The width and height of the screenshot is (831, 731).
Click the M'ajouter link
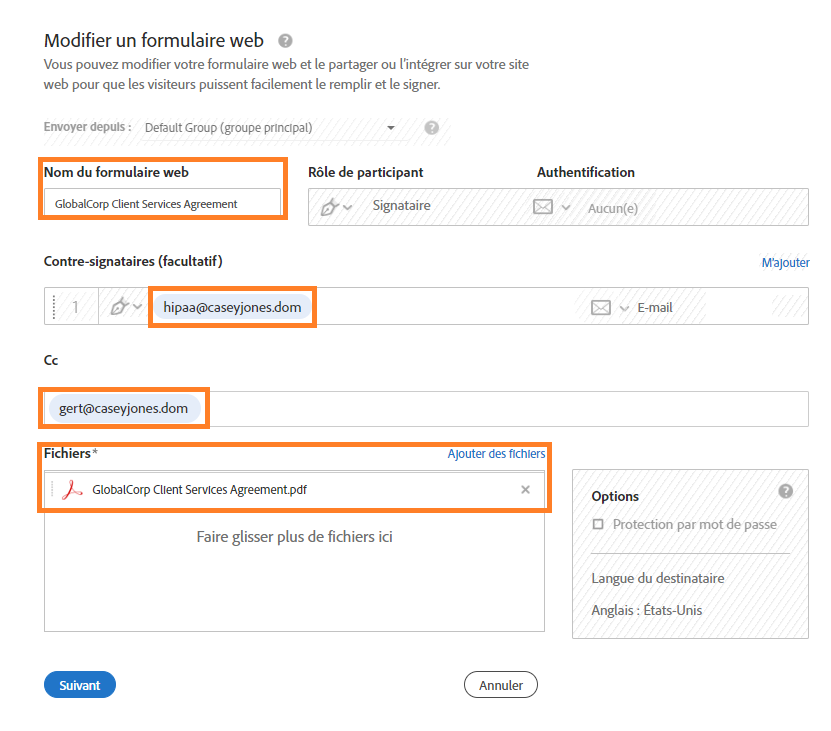[786, 262]
